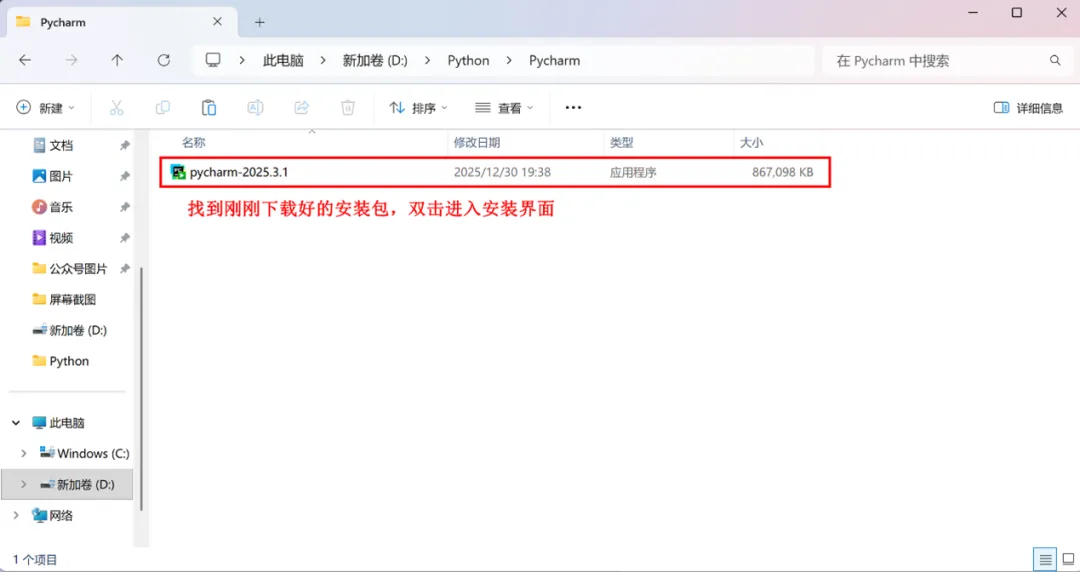
Task: Sort by the 类型 column header
Action: pos(621,143)
